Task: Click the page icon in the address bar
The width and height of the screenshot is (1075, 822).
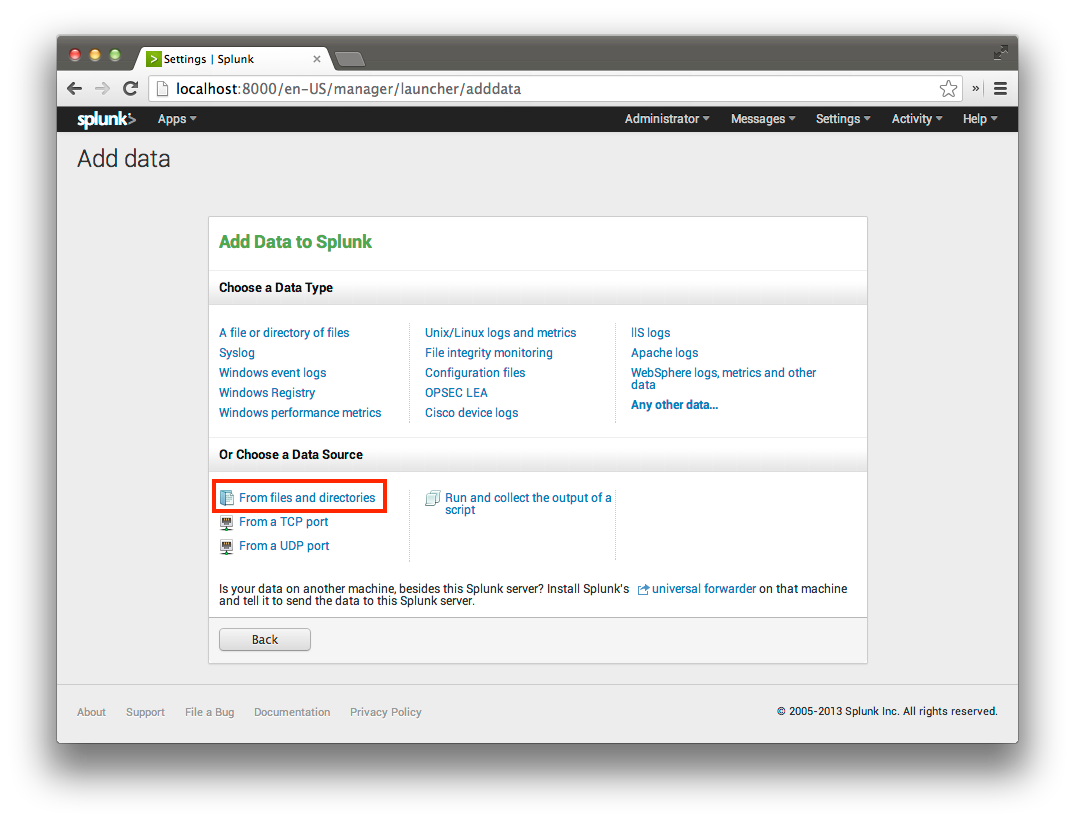Action: (162, 88)
